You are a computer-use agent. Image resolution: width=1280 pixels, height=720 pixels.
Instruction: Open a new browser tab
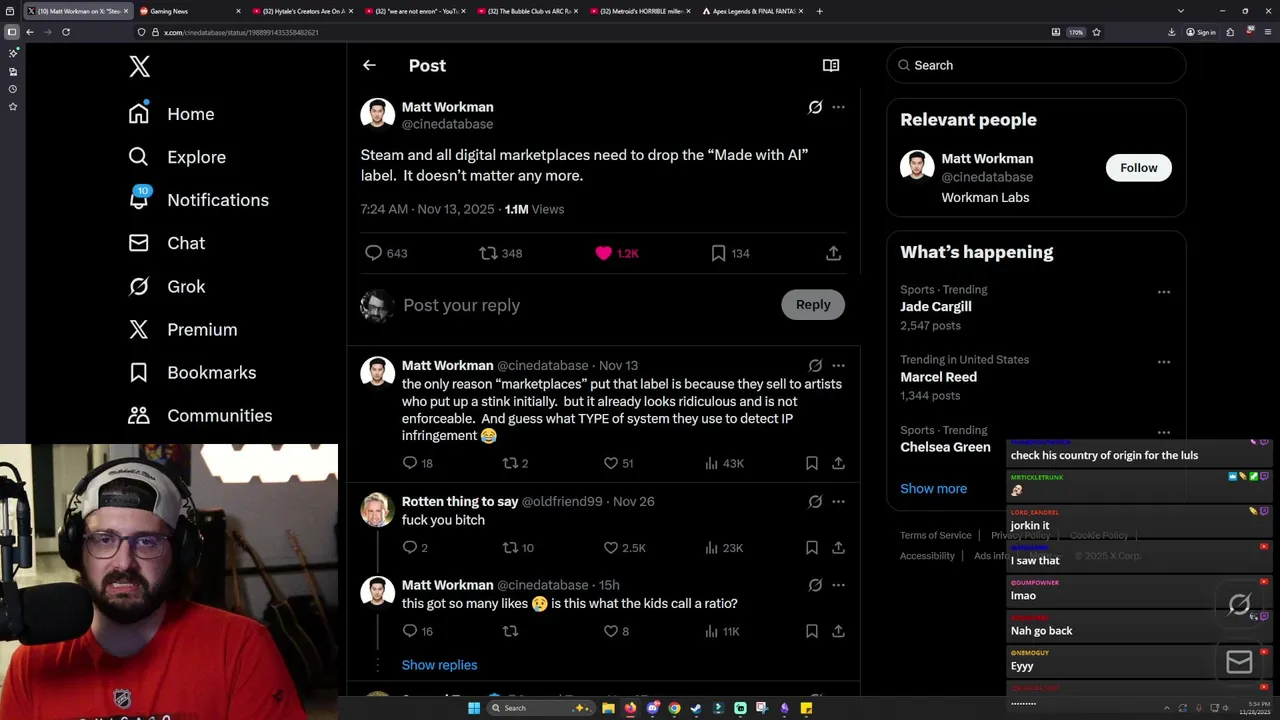click(x=820, y=11)
